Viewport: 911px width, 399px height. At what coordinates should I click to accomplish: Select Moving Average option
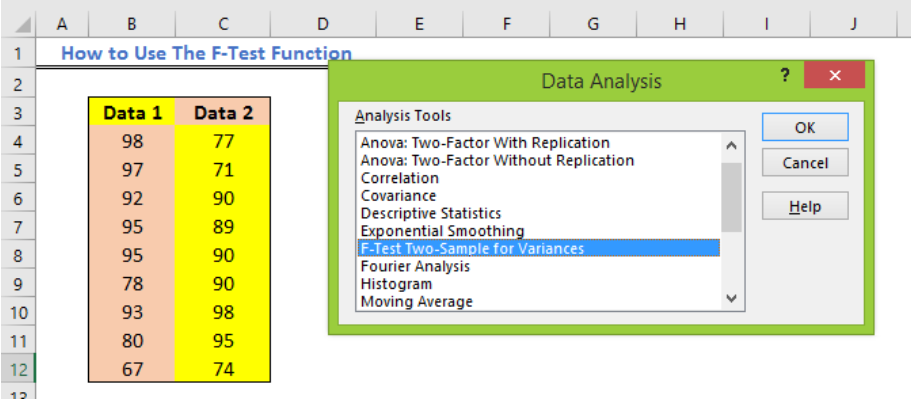417,301
